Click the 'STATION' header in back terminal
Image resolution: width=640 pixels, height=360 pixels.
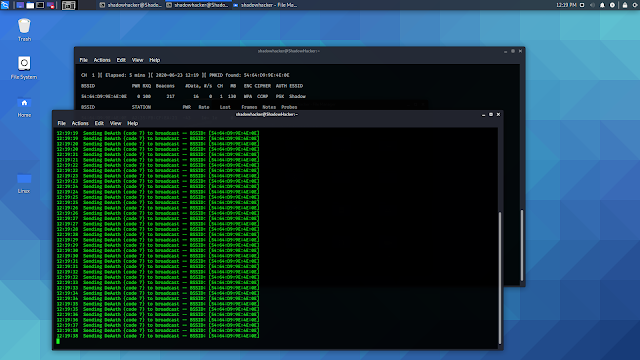coord(141,107)
